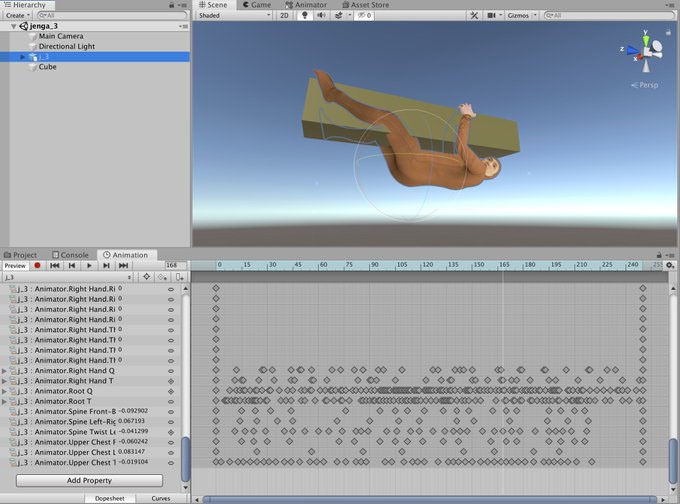Open the Console tab
Viewport: 680px width, 504px height.
tap(71, 255)
